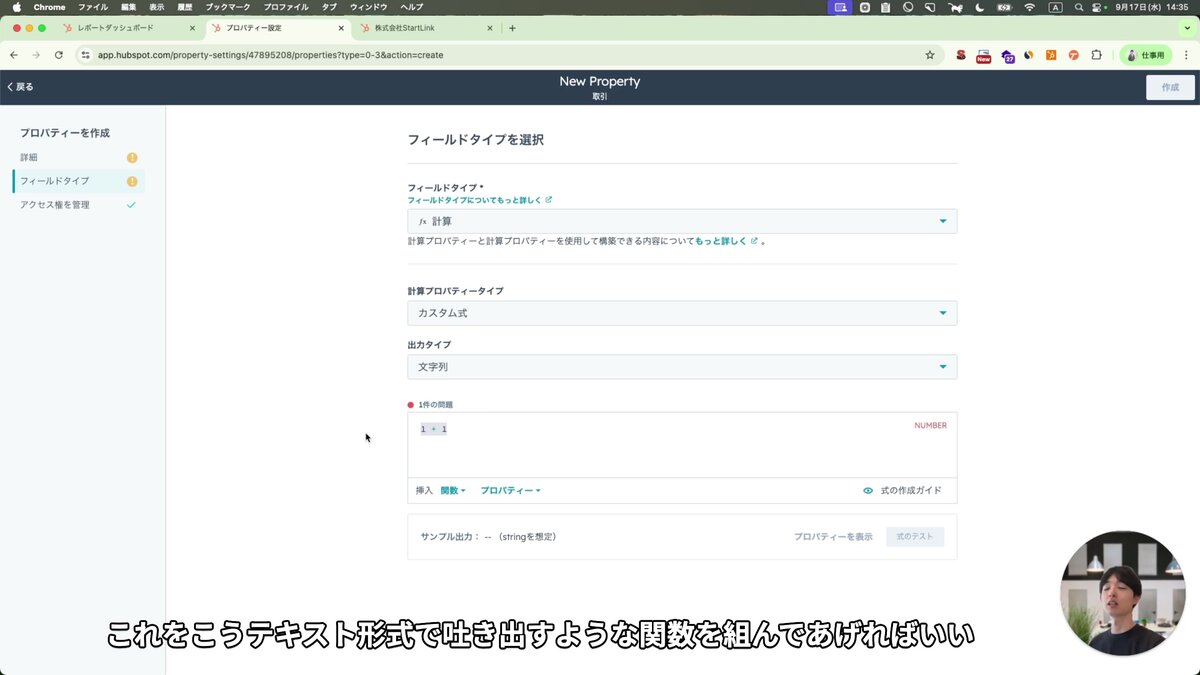Image resolution: width=1200 pixels, height=675 pixels.
Task: Open the Chrome Extensions puzzle icon
Action: point(1097,57)
